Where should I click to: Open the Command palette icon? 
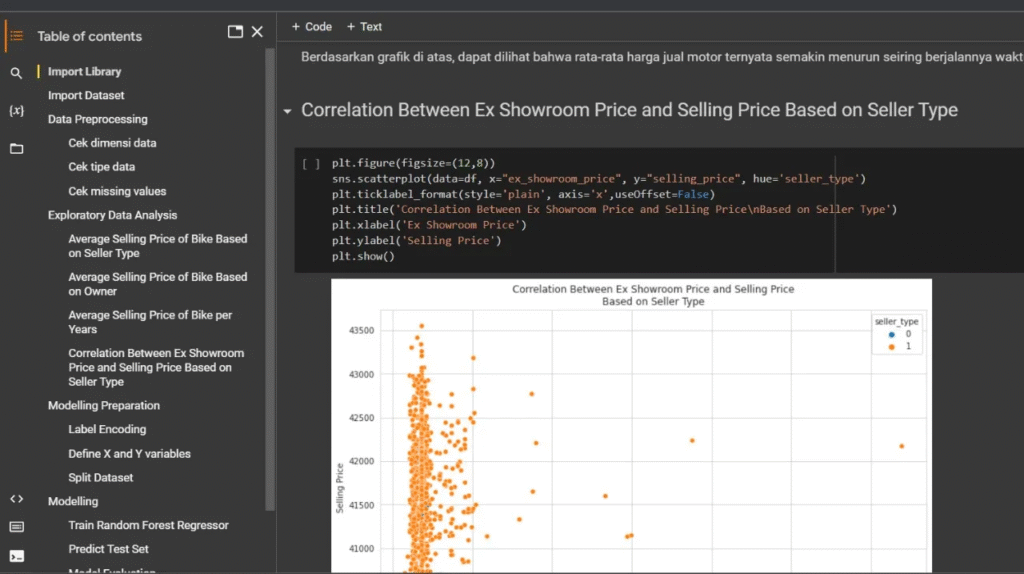(x=16, y=527)
